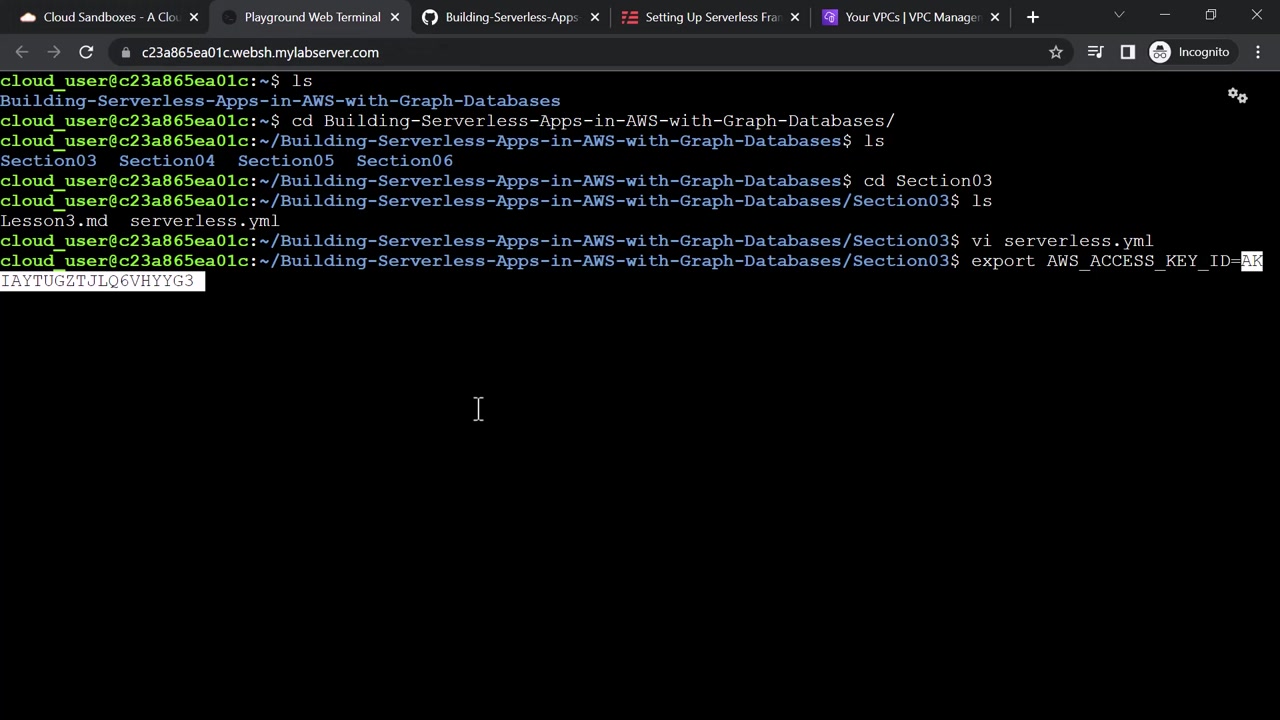
Task: Reload the current page
Action: point(86,52)
